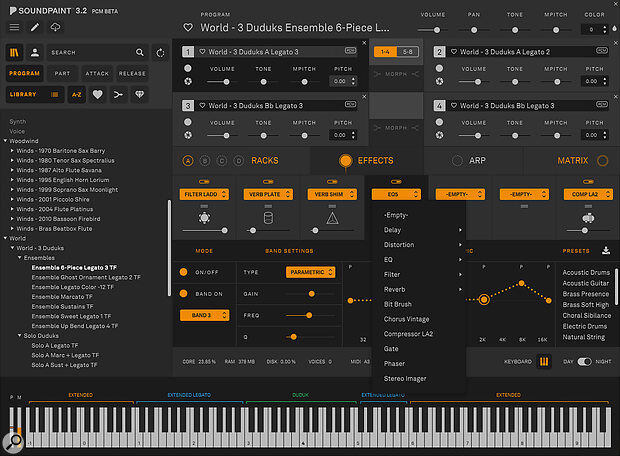Screen dimensions: 620x456
Task: Click the Verb Plate cylinder icon
Action: click(268, 218)
